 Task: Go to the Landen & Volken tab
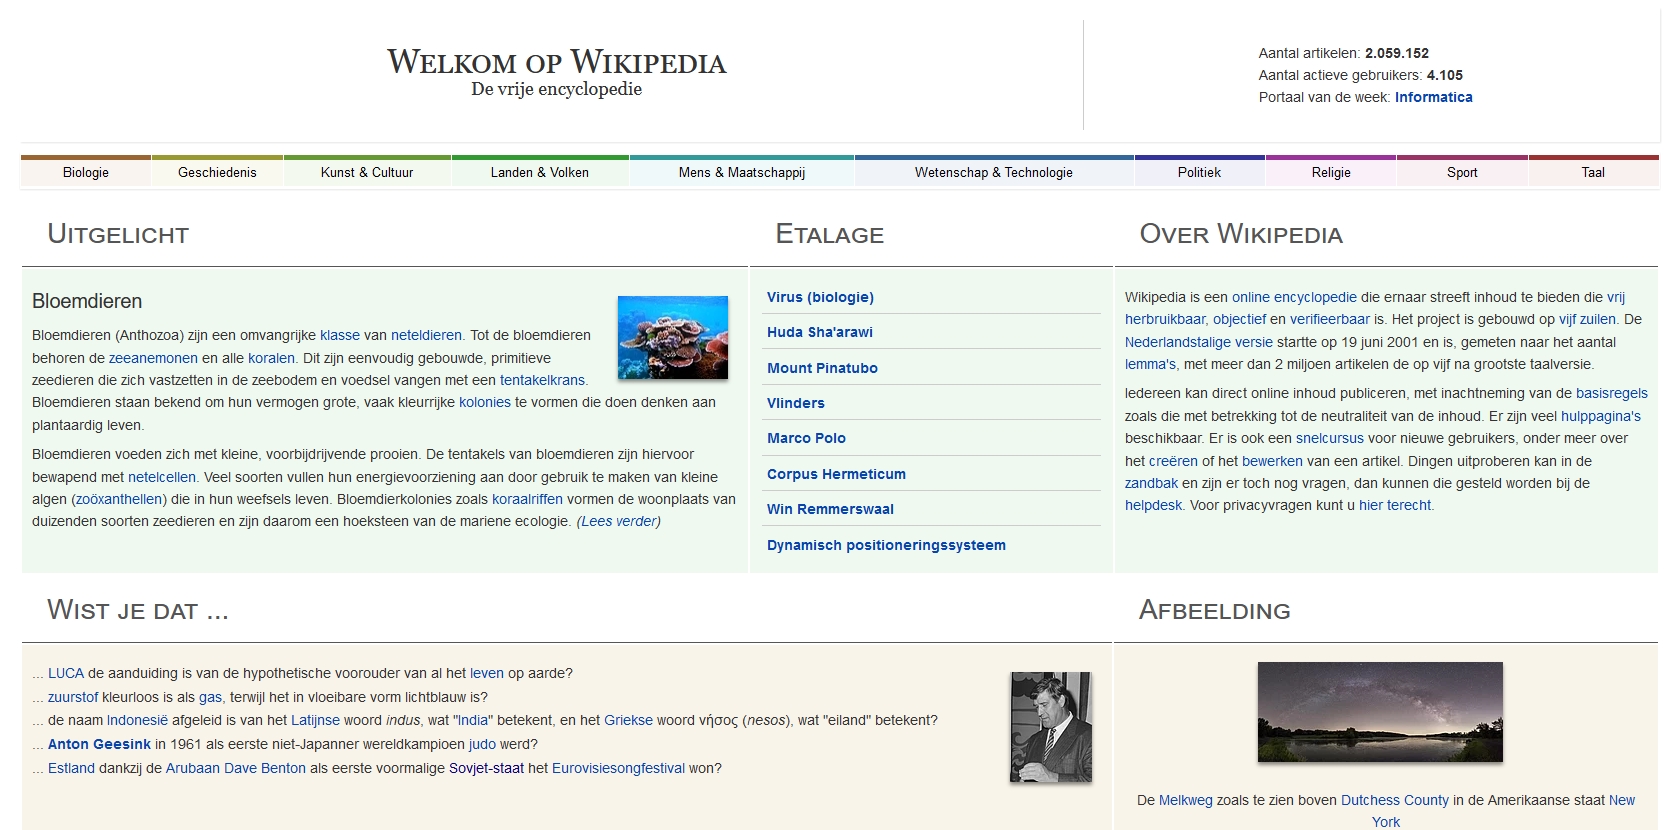tap(540, 172)
